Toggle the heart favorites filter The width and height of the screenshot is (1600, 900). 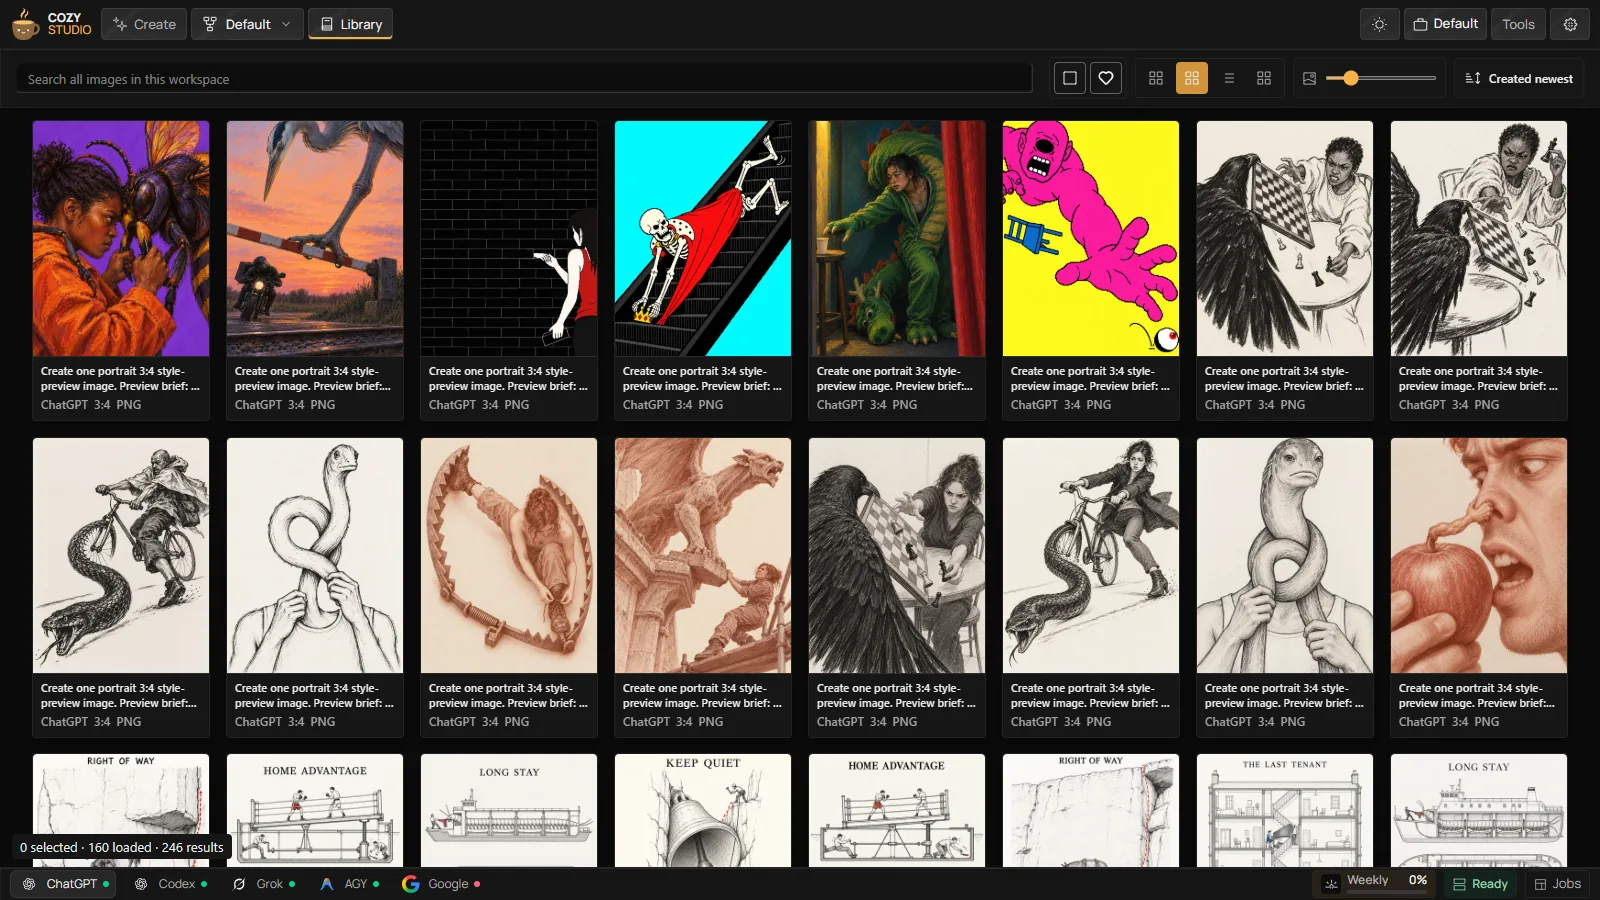click(1105, 78)
